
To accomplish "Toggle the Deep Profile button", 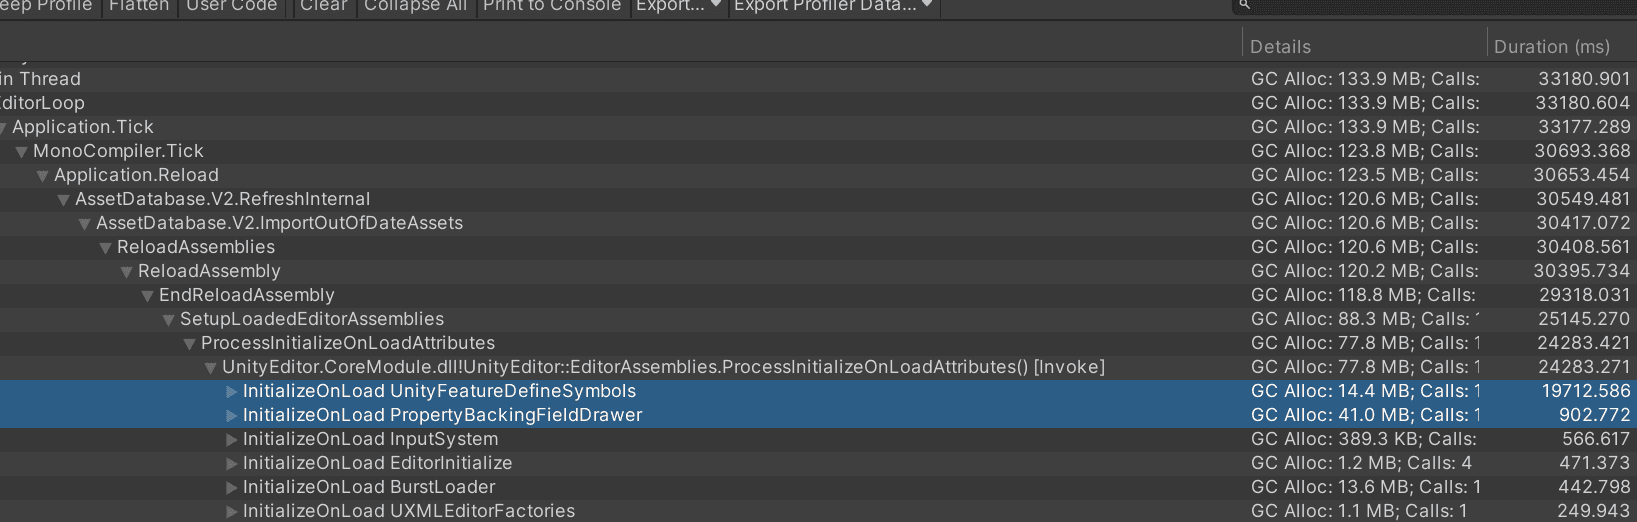I will pyautogui.click(x=49, y=8).
